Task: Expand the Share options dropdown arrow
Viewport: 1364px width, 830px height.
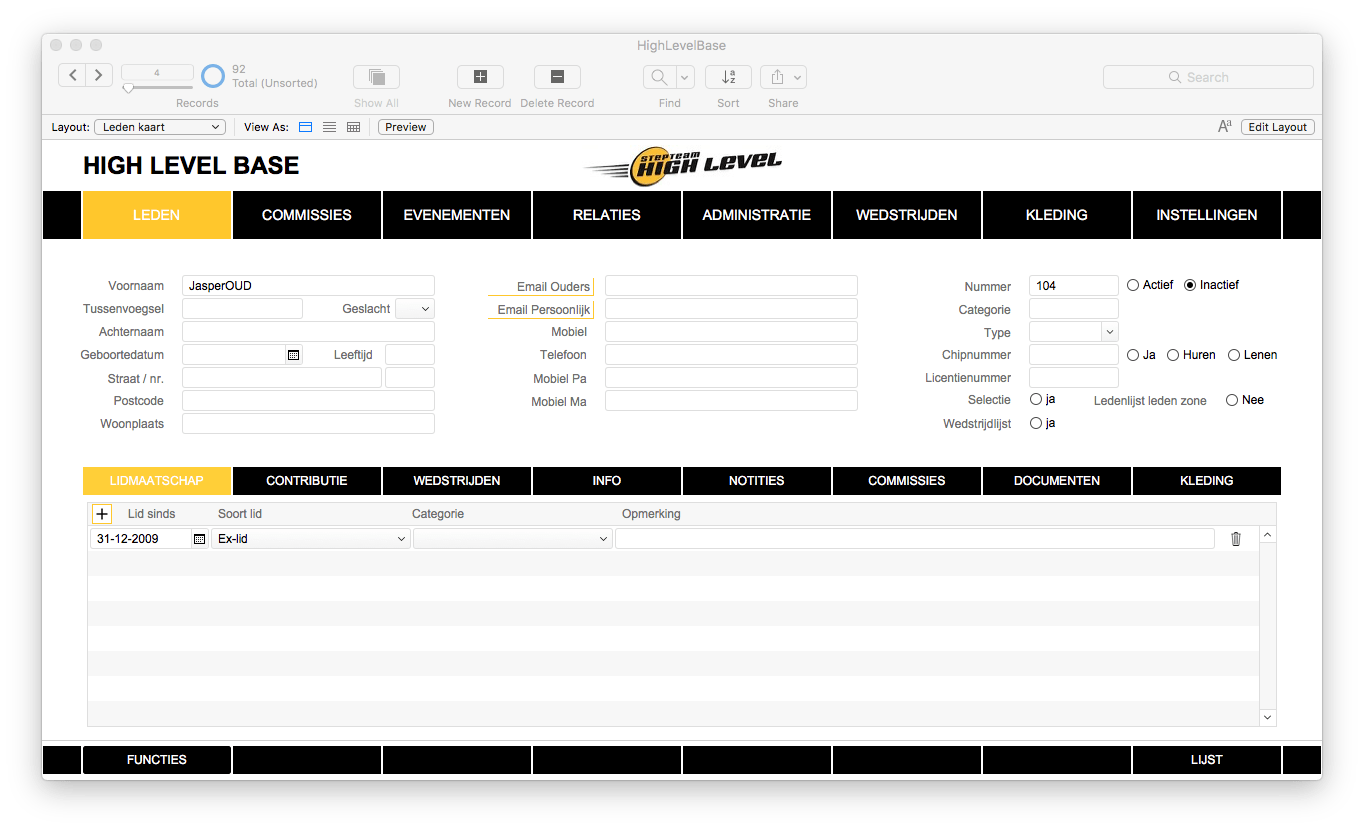Action: pos(799,77)
